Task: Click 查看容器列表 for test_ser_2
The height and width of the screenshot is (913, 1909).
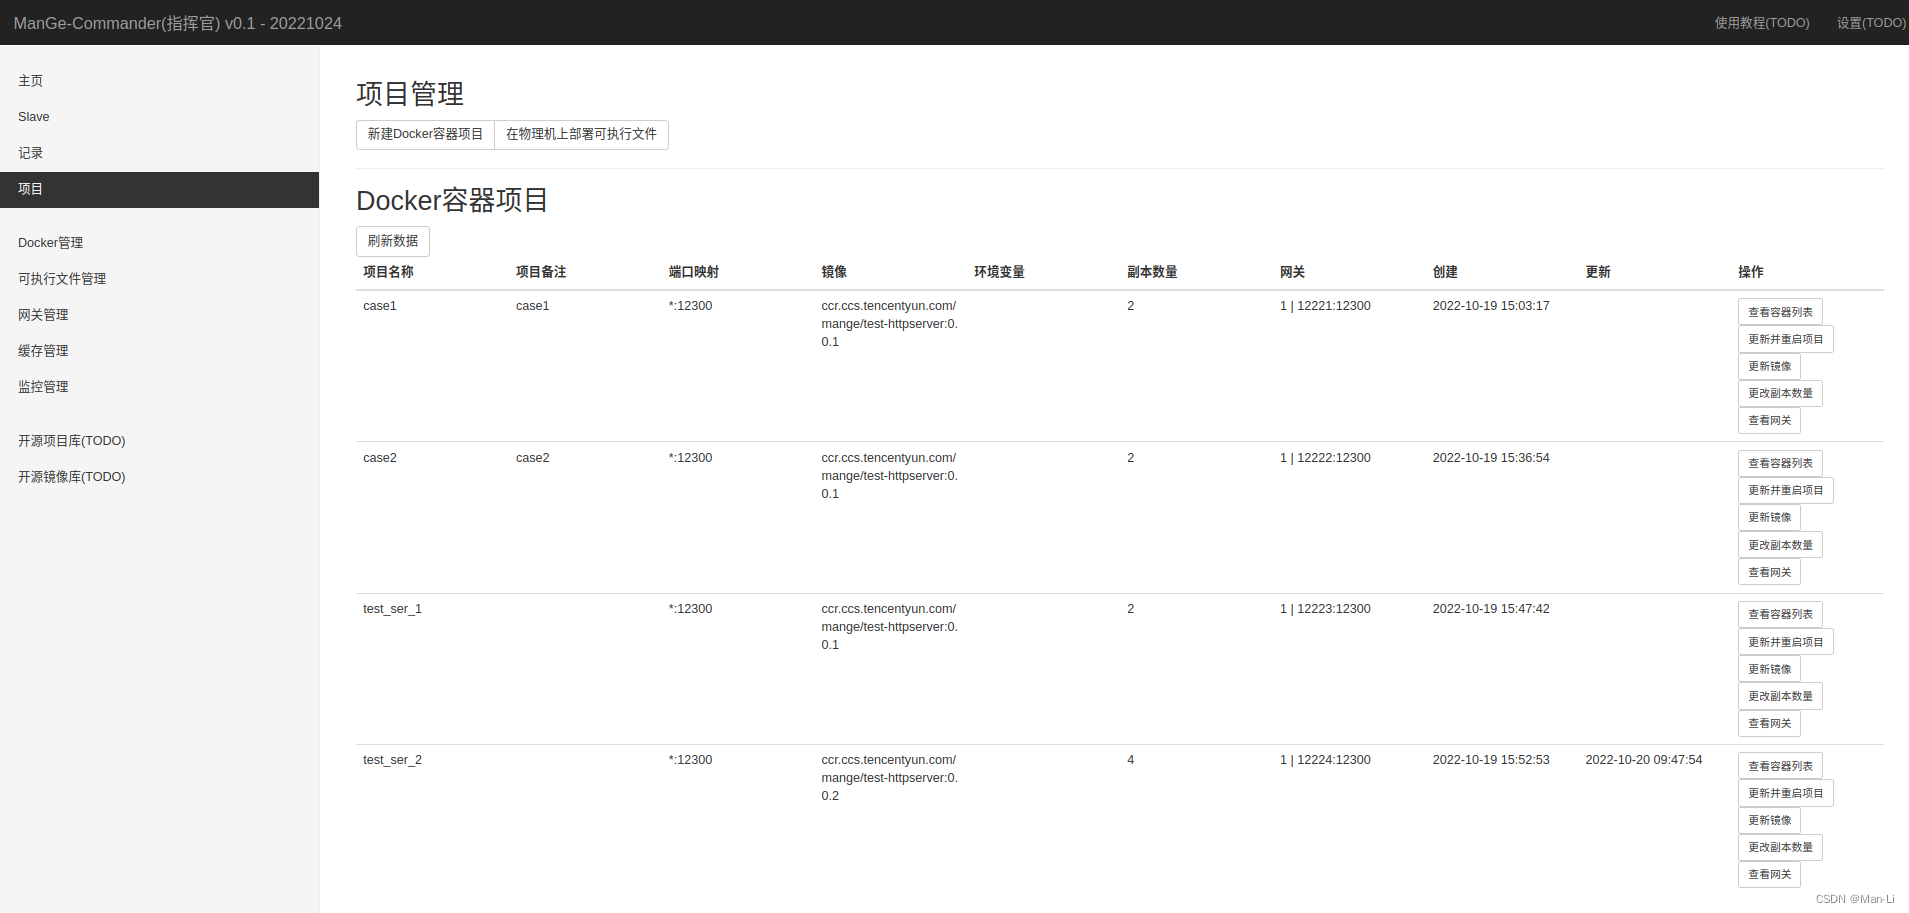Action: [x=1780, y=766]
